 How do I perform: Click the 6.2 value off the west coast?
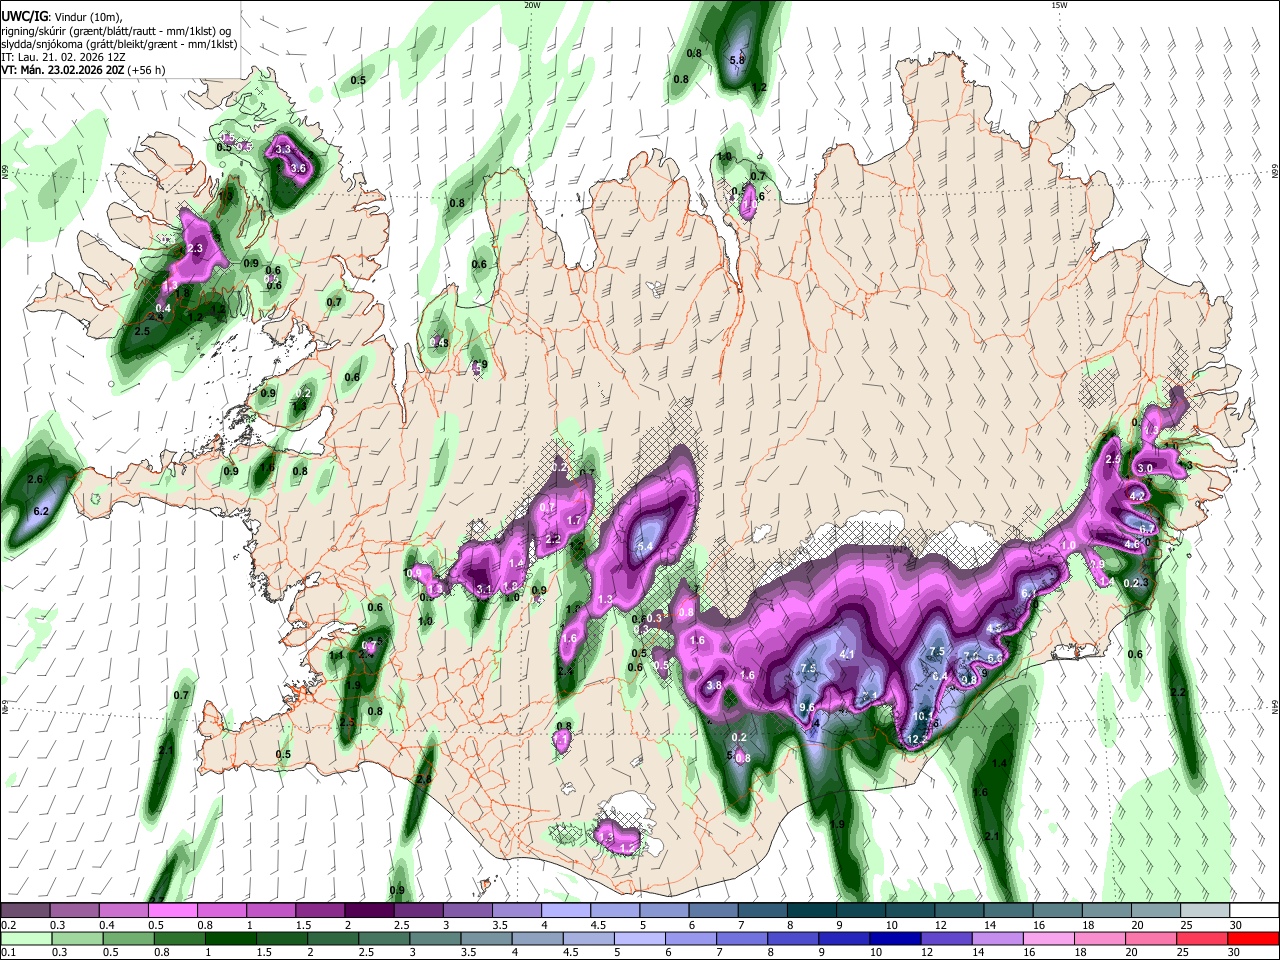[42, 511]
